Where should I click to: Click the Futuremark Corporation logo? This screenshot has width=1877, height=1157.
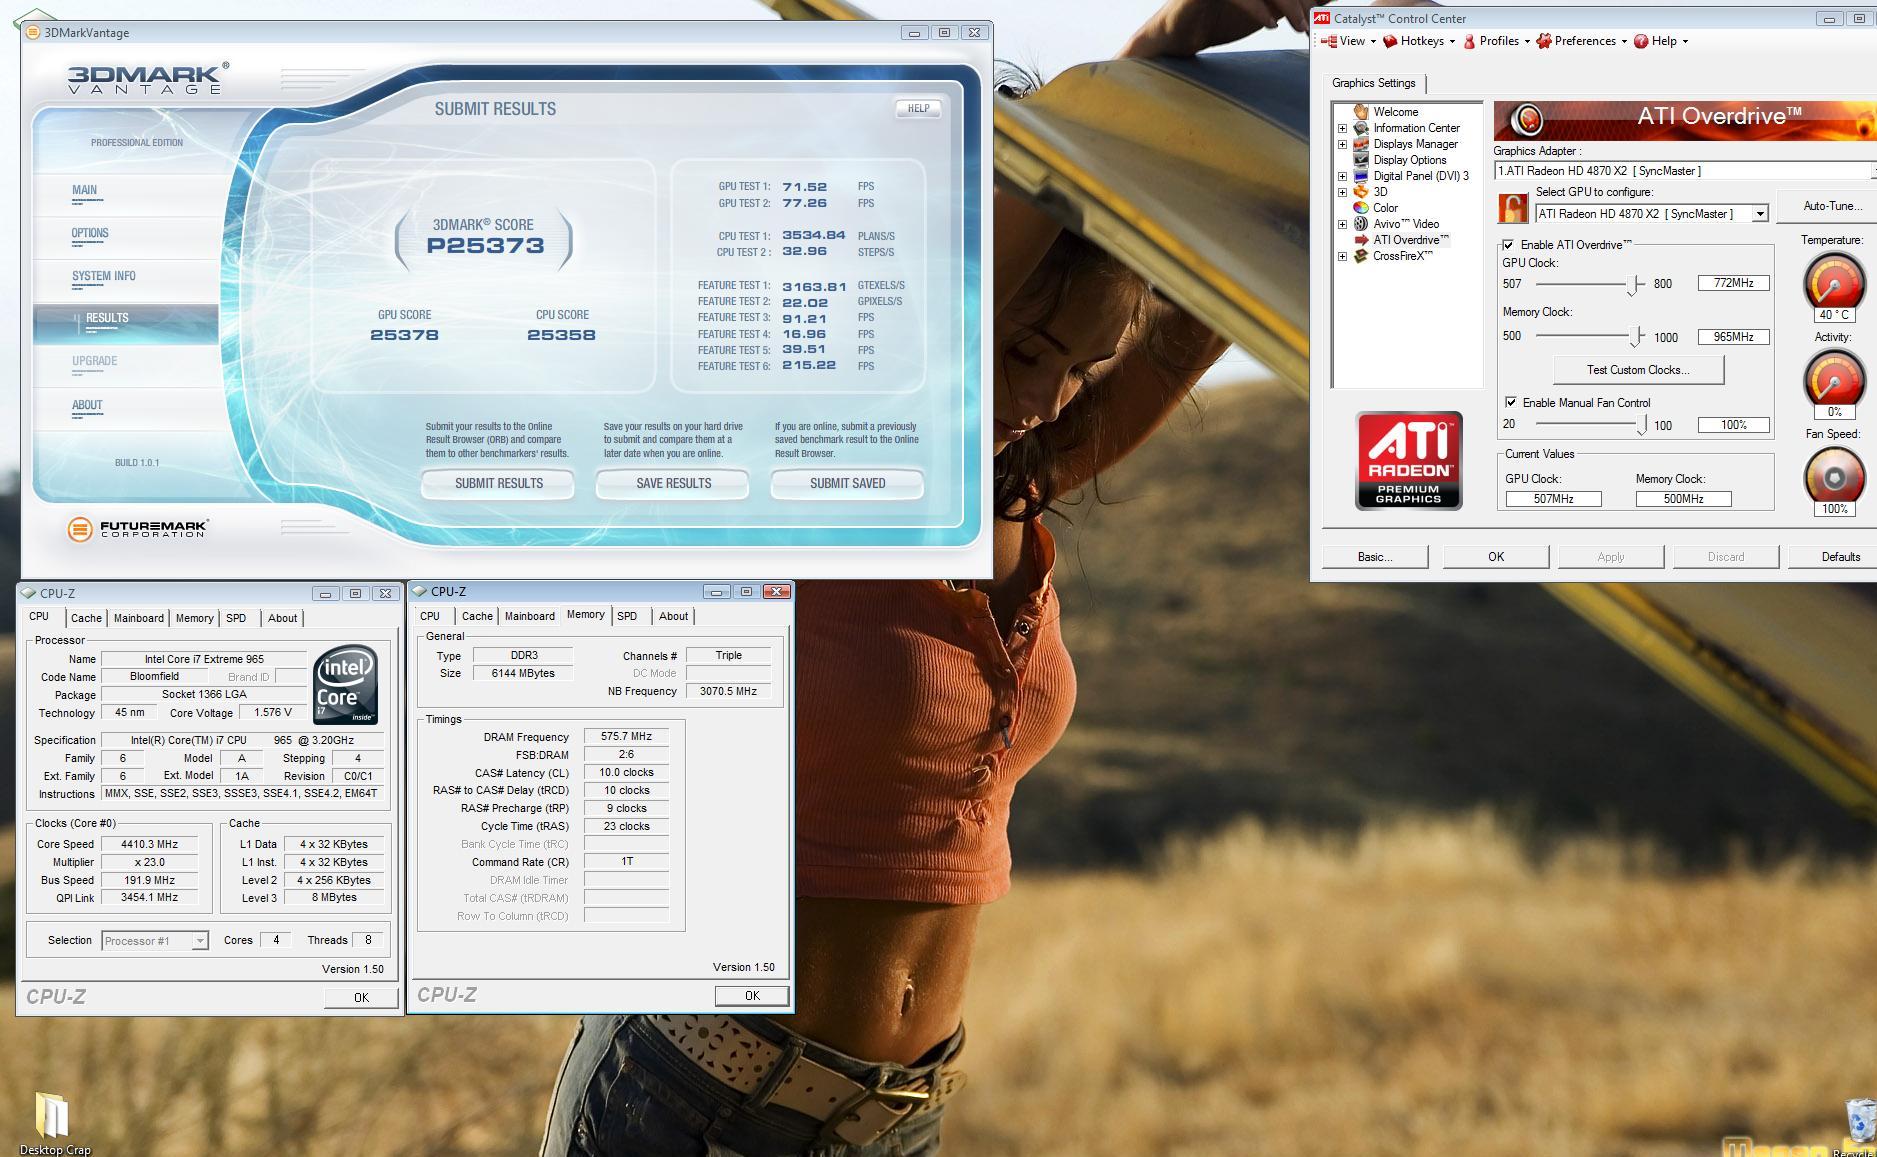(137, 529)
